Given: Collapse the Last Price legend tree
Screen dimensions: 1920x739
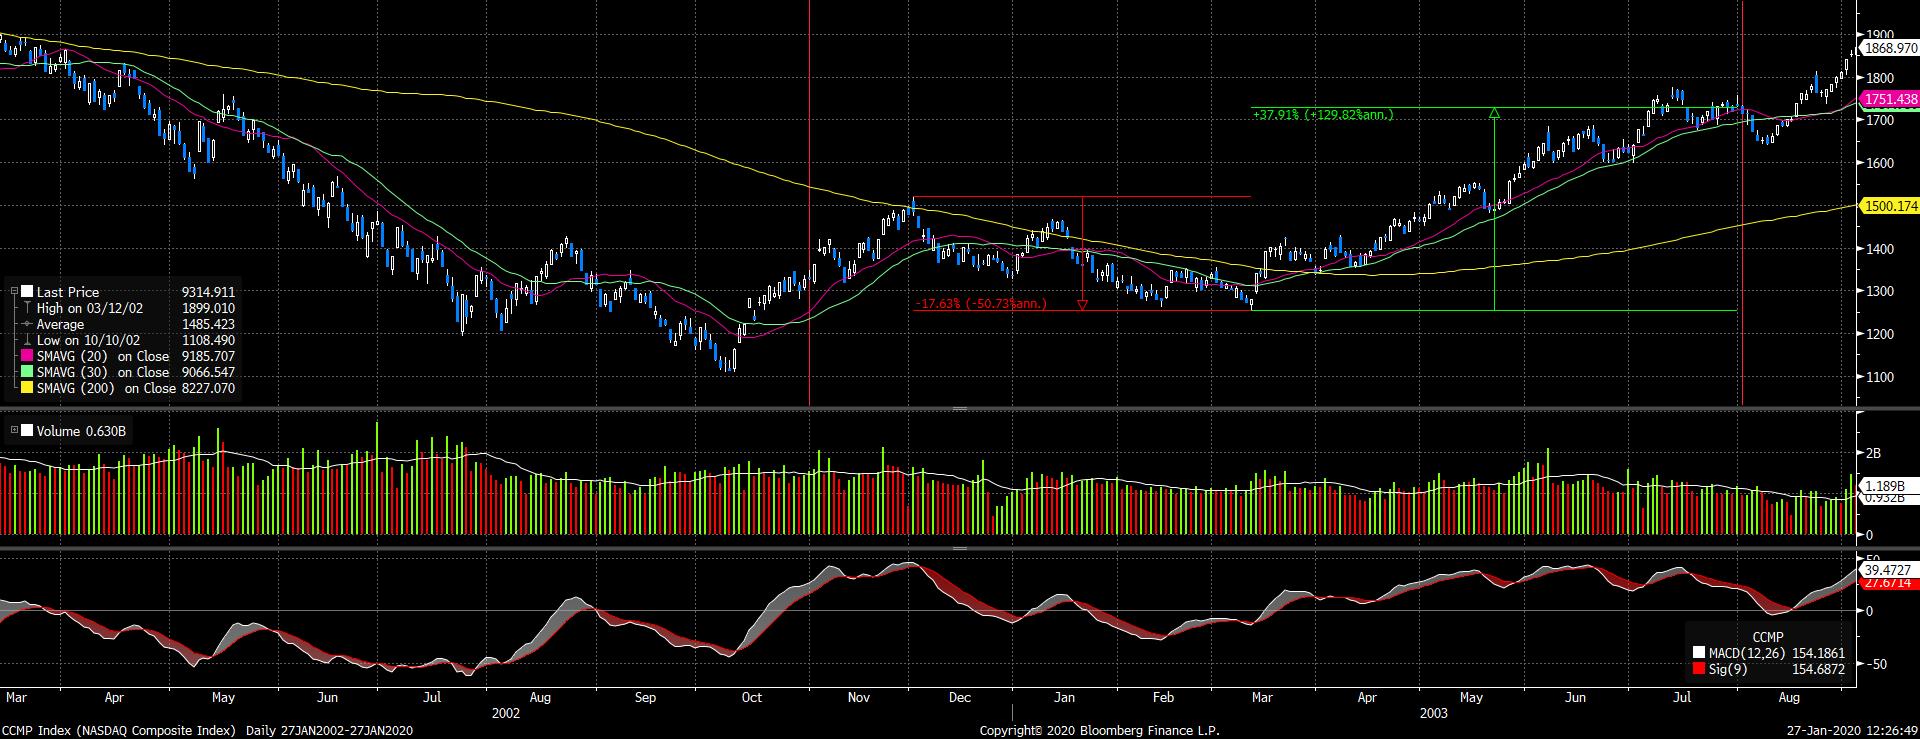Looking at the screenshot, I should [14, 292].
